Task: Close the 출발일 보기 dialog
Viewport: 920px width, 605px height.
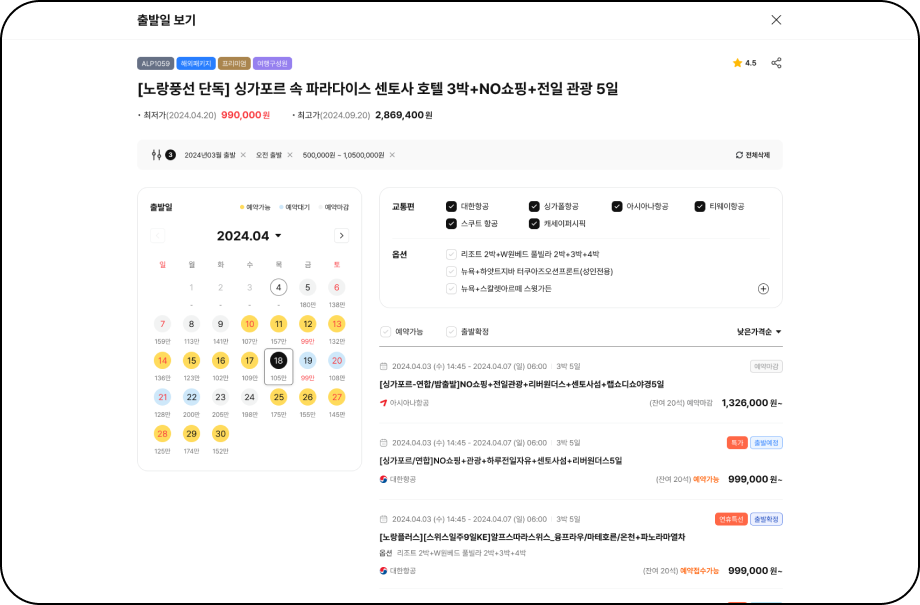Action: pyautogui.click(x=776, y=20)
